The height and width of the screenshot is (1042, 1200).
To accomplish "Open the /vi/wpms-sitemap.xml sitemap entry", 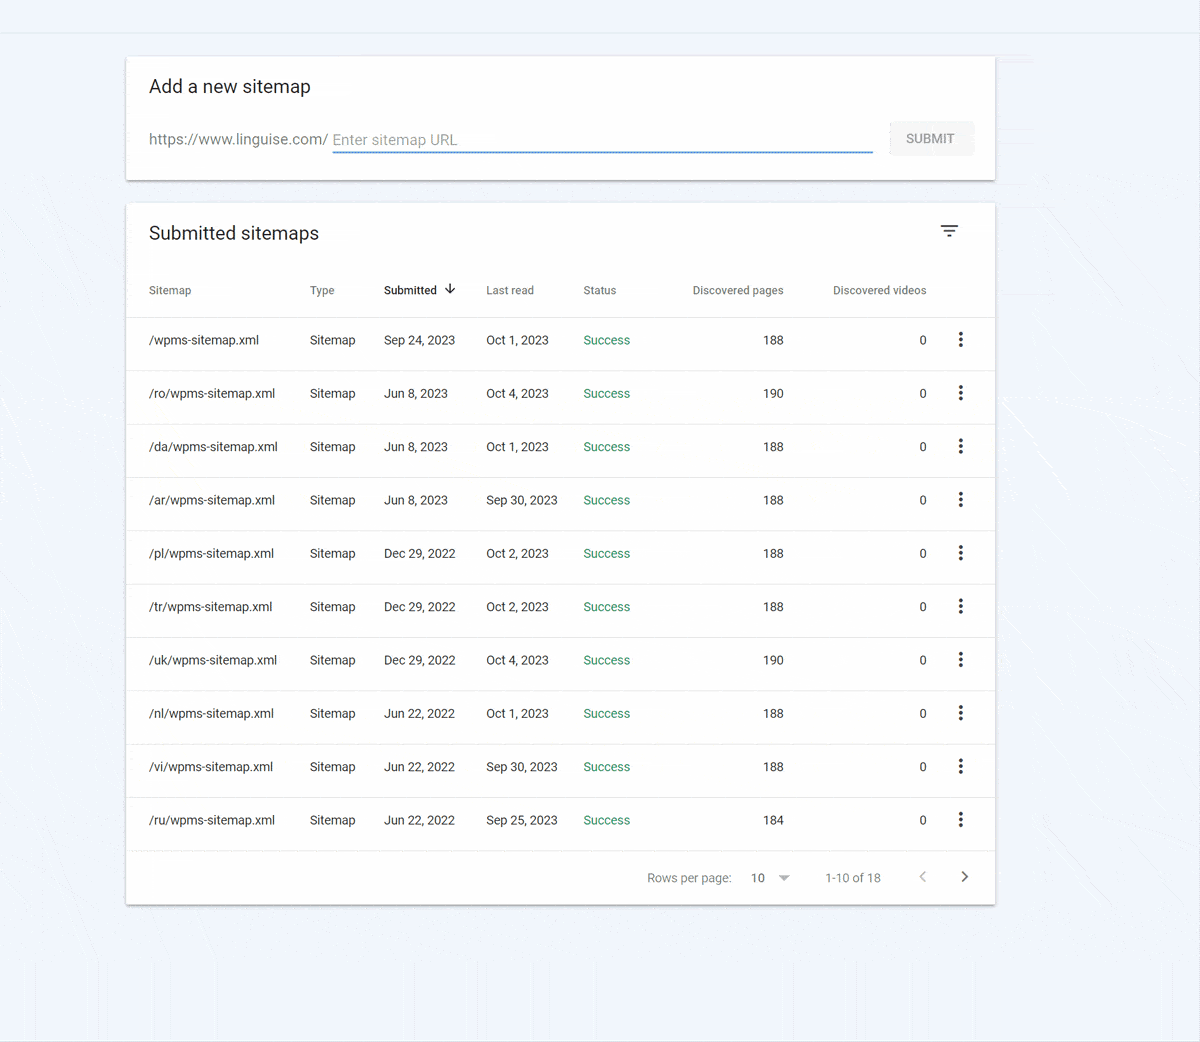I will [211, 767].
